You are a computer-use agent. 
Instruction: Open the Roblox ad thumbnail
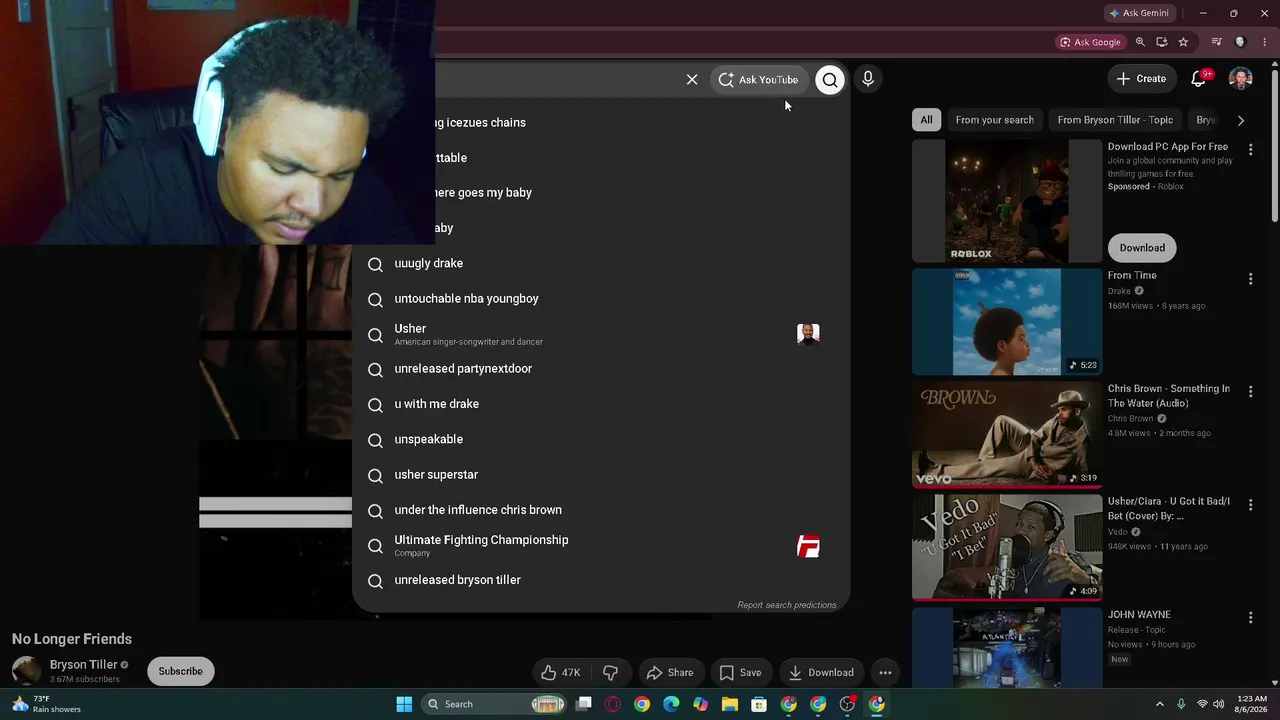point(1007,200)
